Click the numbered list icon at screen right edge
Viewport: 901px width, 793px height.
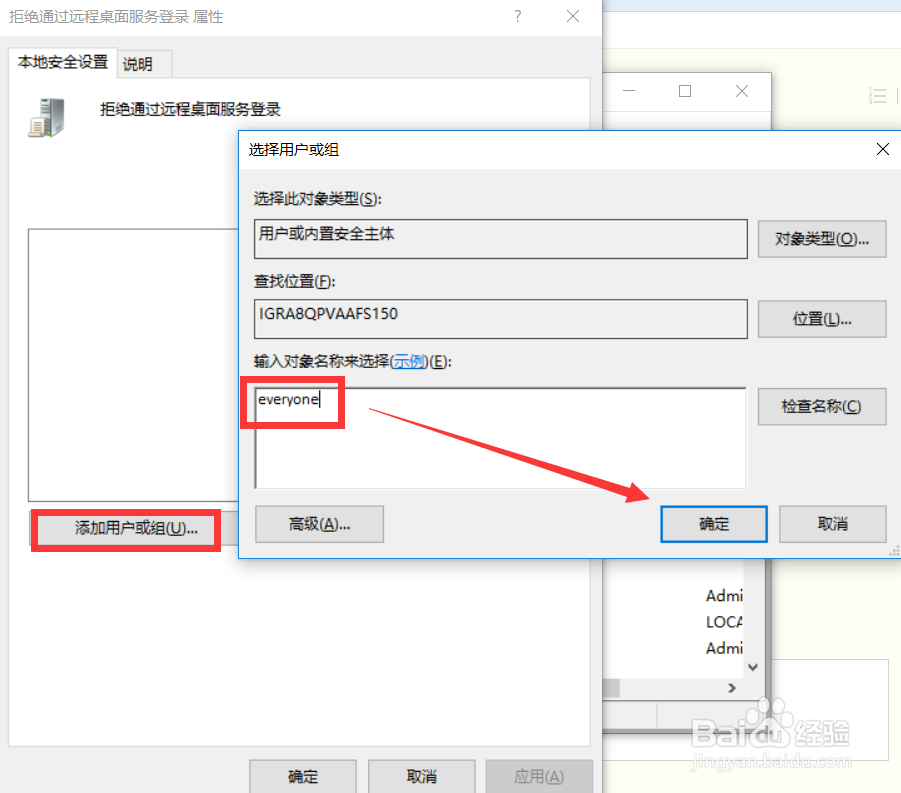point(878,95)
